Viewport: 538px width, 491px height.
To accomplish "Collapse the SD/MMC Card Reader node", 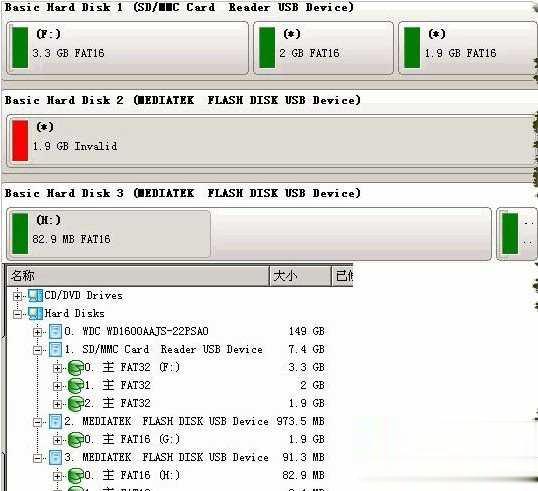I will (x=37, y=350).
